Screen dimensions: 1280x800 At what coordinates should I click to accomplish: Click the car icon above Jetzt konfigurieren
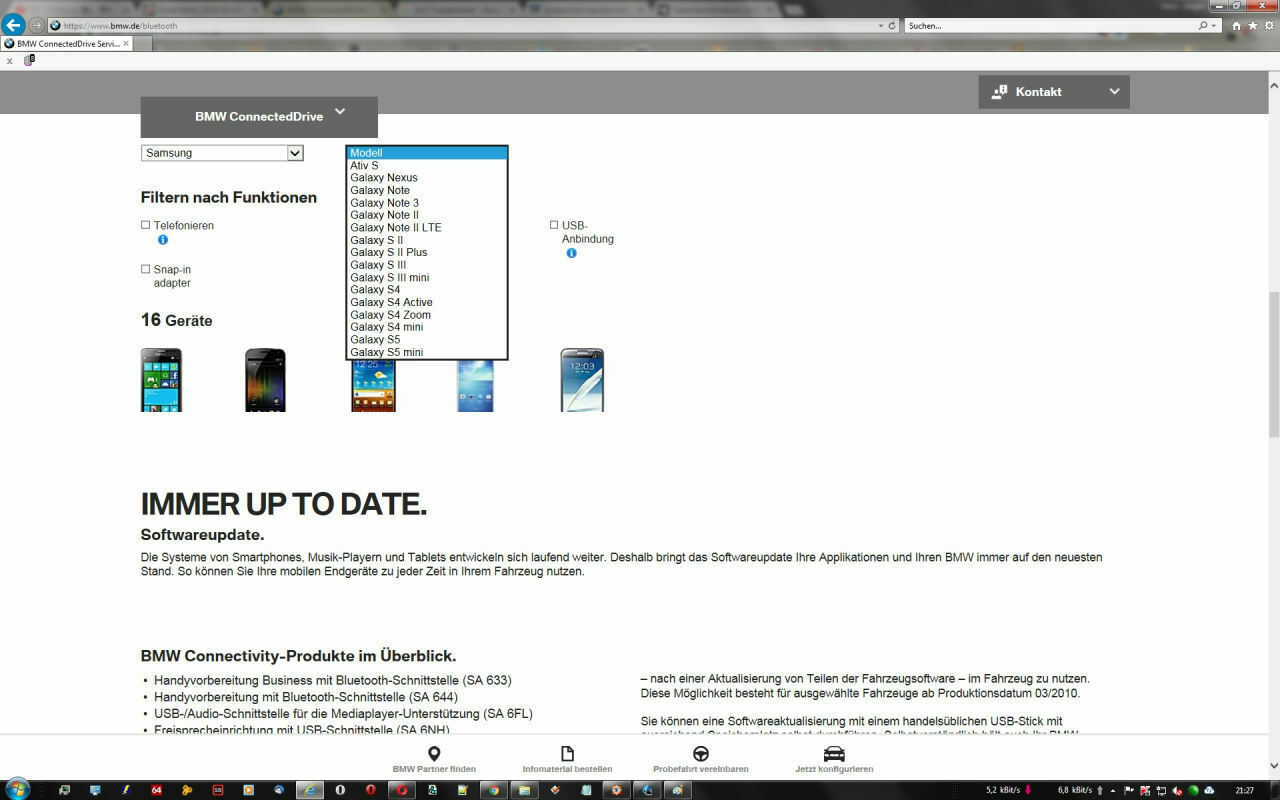(834, 752)
